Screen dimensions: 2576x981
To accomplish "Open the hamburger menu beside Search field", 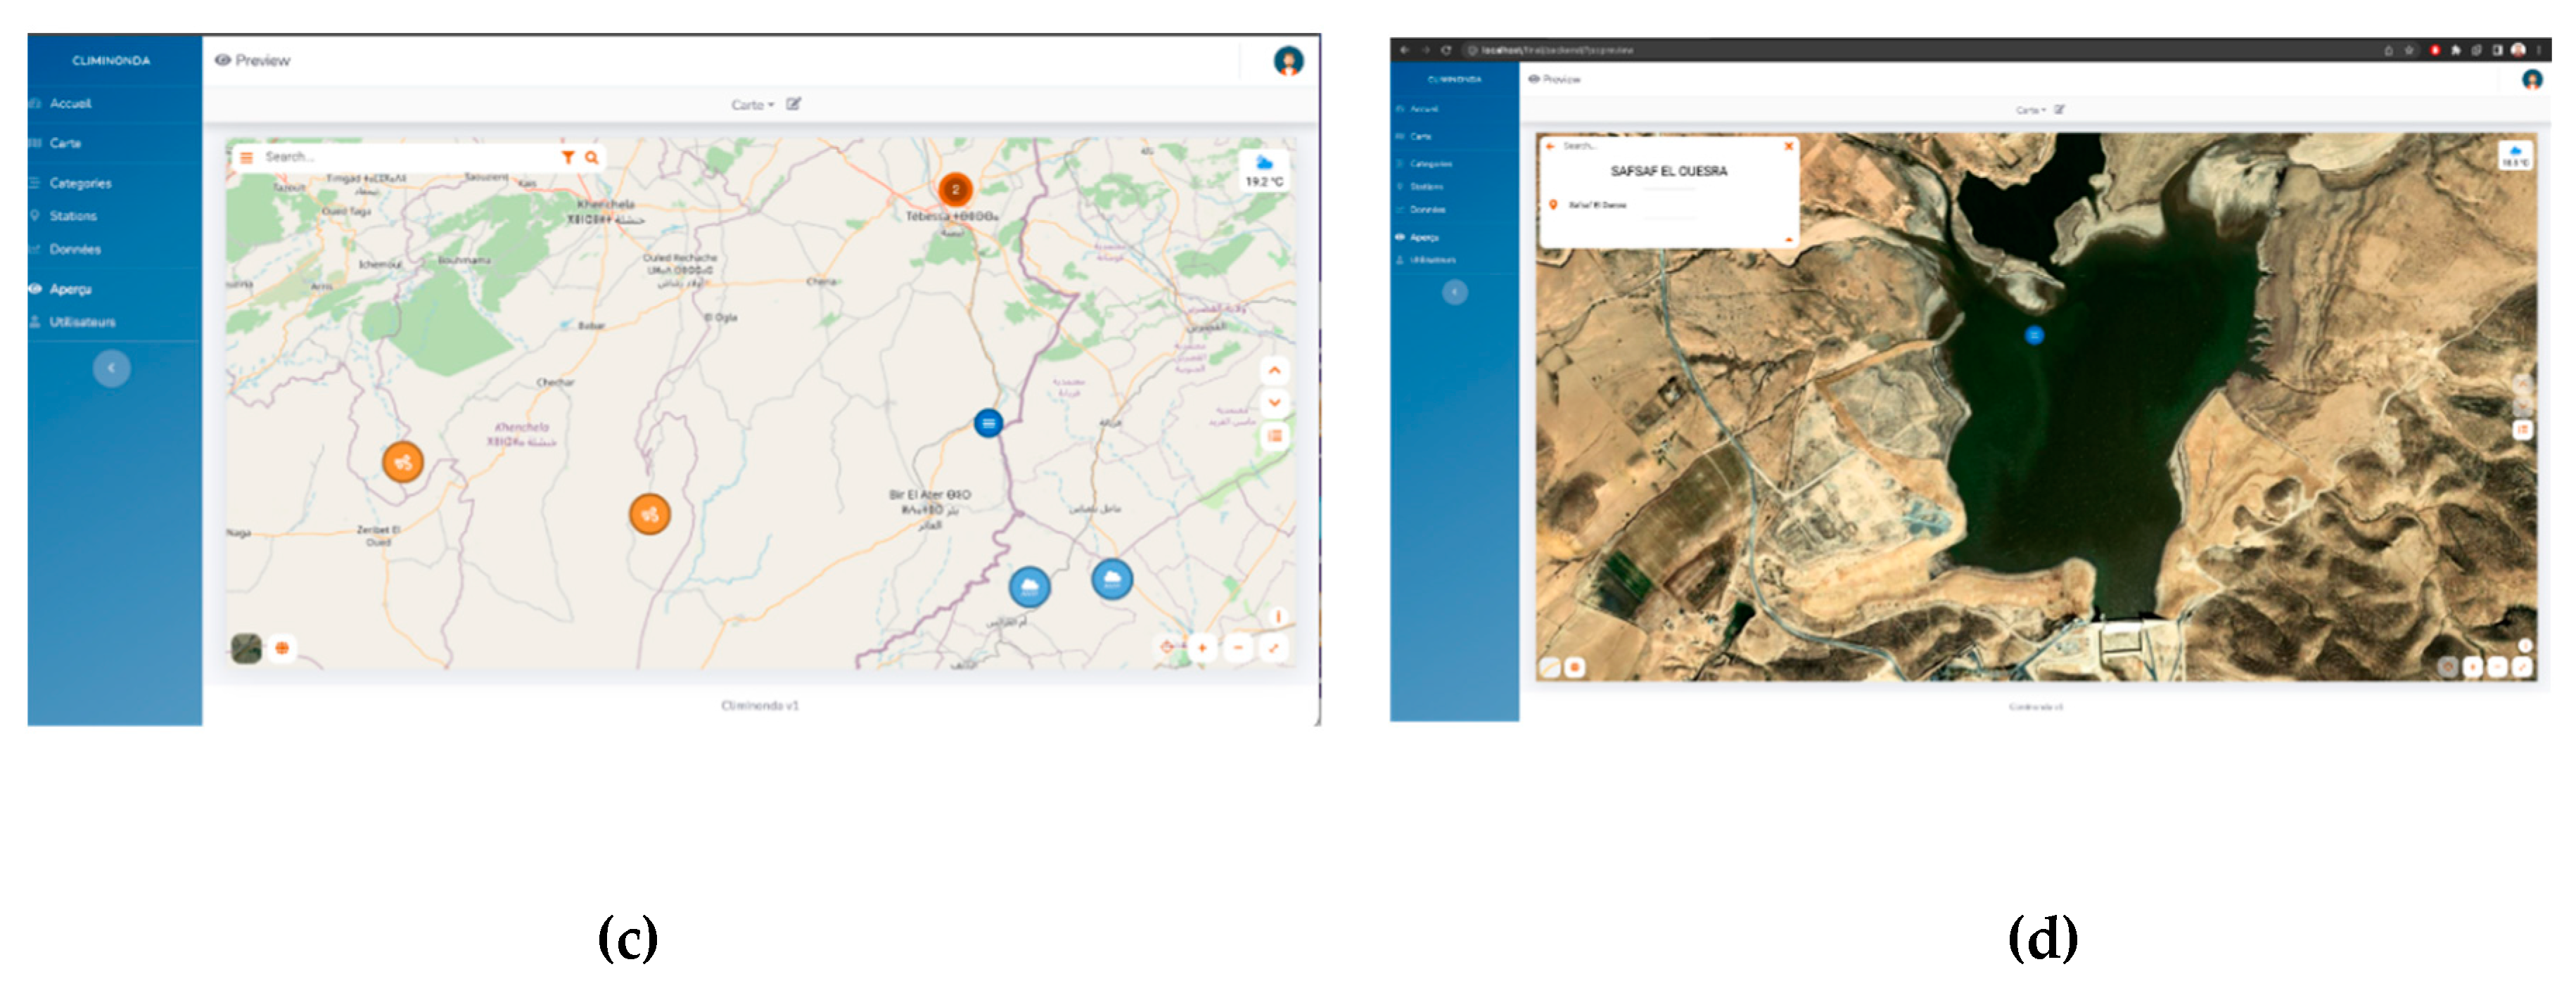I will tap(246, 157).
